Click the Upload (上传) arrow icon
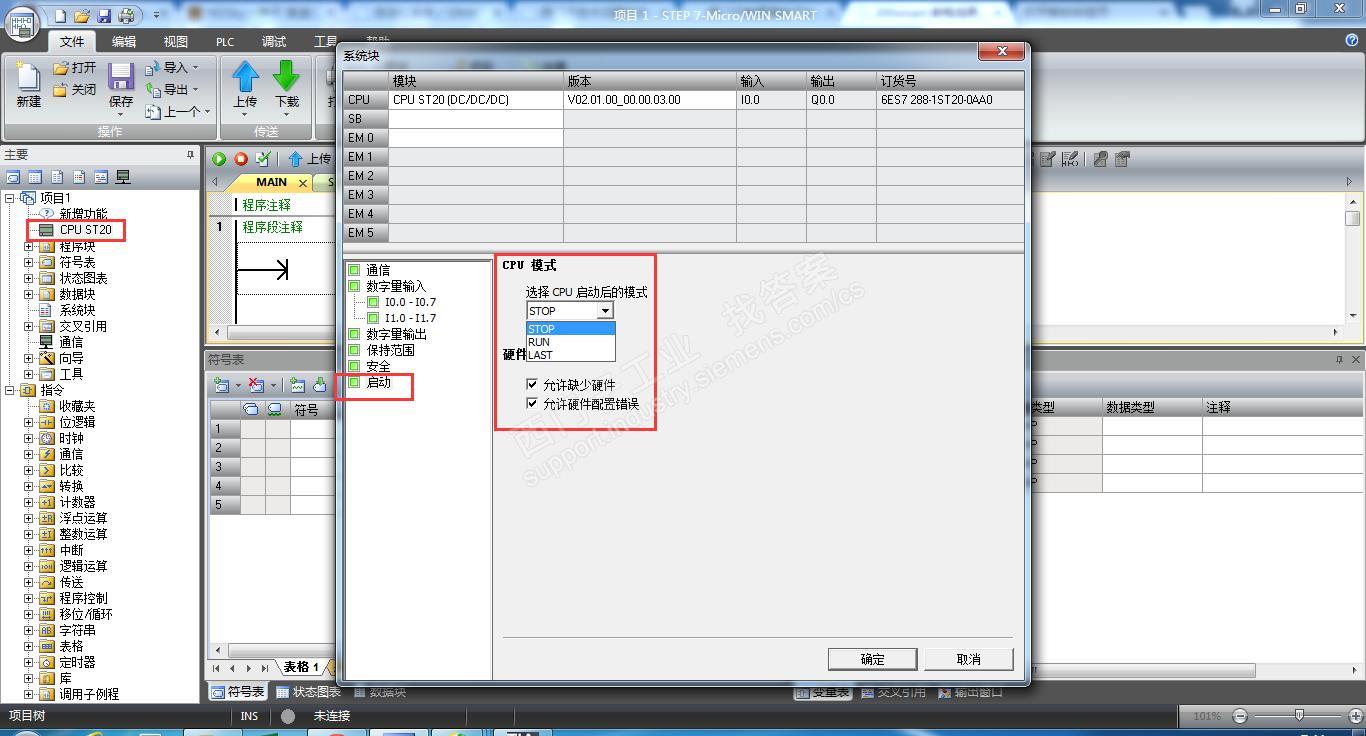Viewport: 1366px width, 736px height. (x=245, y=76)
